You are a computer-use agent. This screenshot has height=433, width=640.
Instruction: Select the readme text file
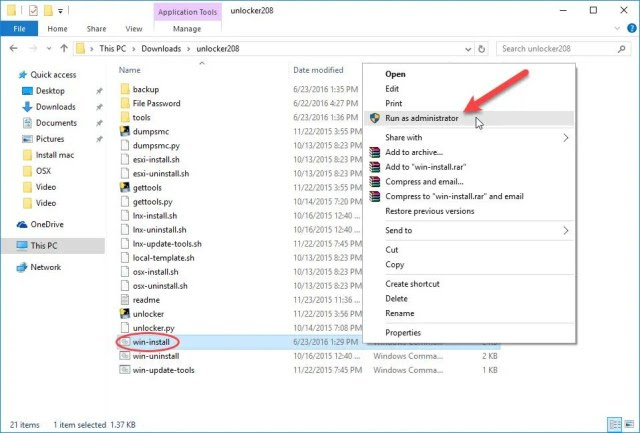(x=146, y=300)
